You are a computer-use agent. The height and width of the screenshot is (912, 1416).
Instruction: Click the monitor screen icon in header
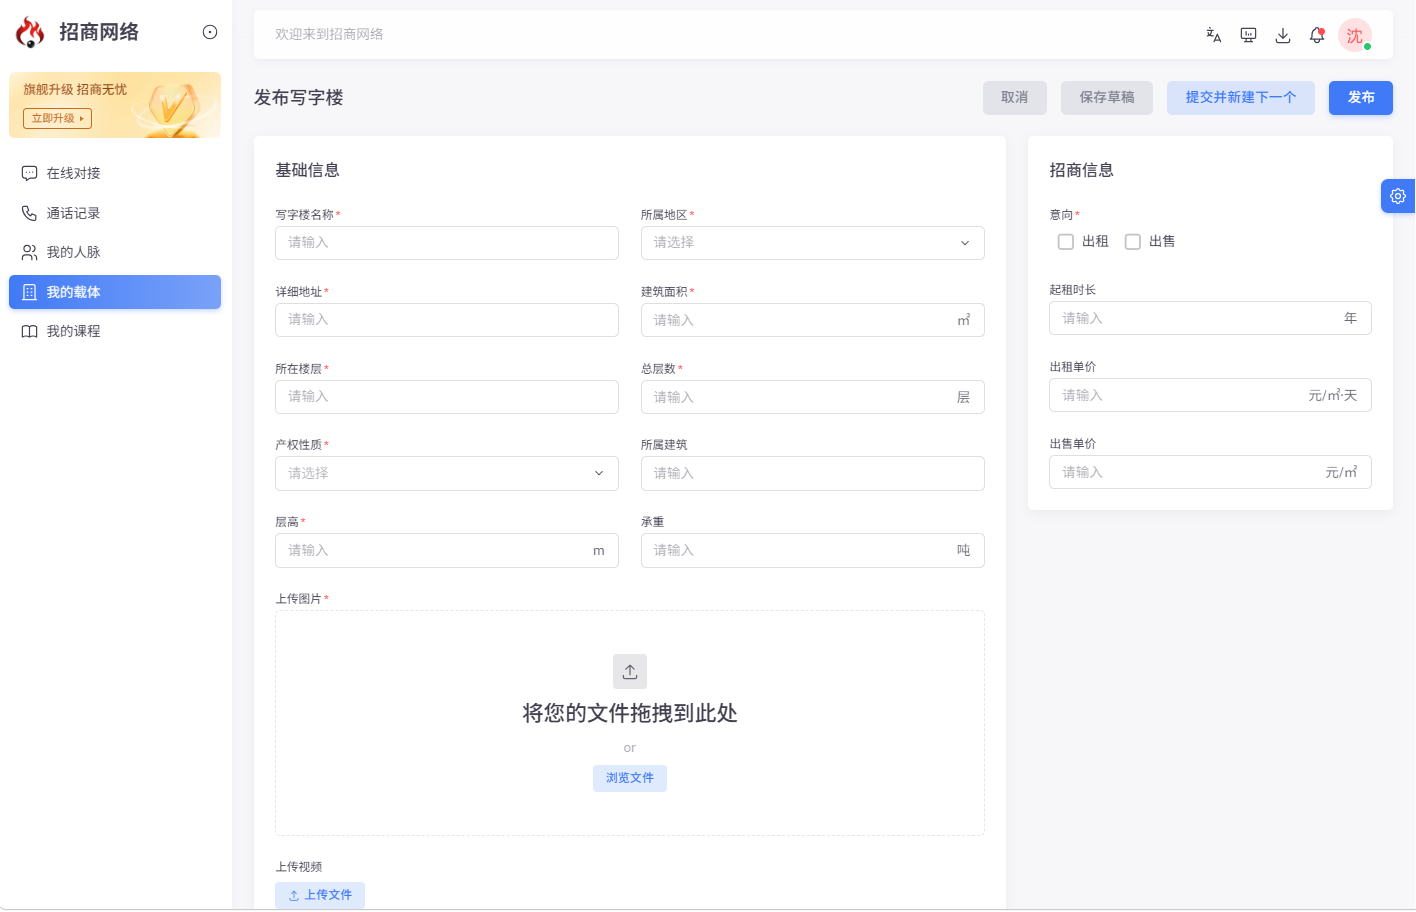click(1248, 35)
